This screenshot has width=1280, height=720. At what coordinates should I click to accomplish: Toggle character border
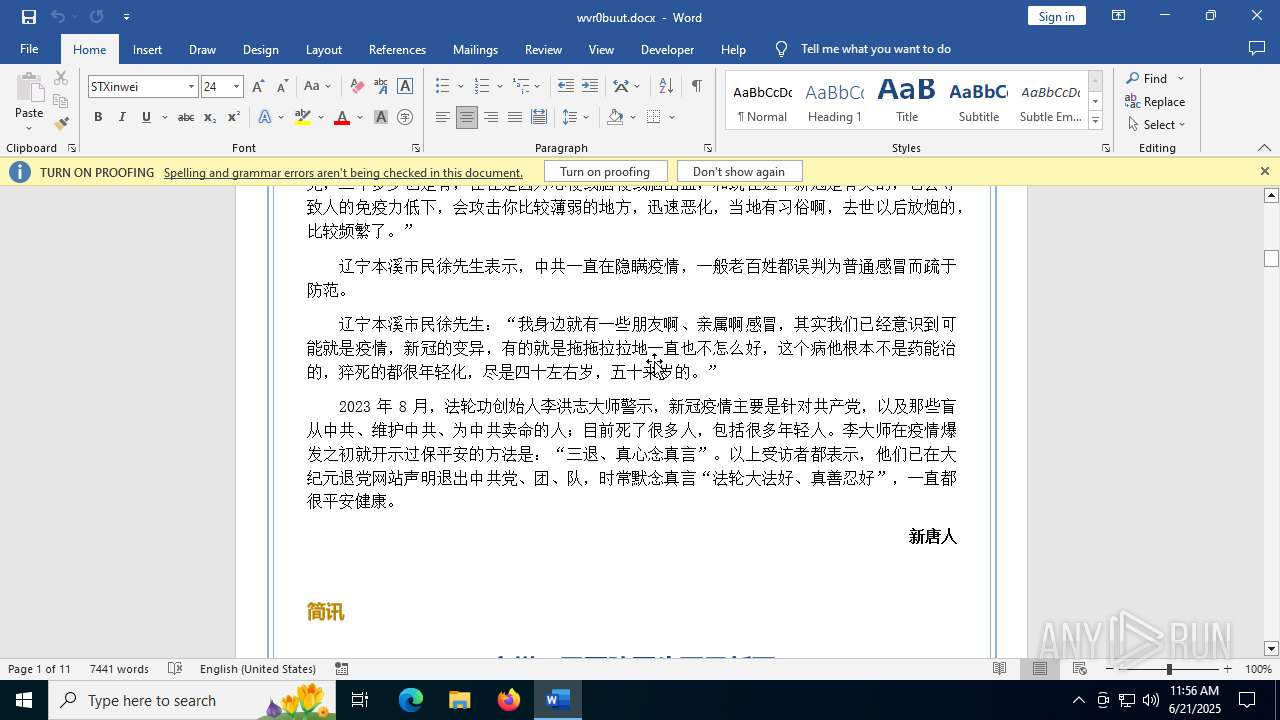405,87
